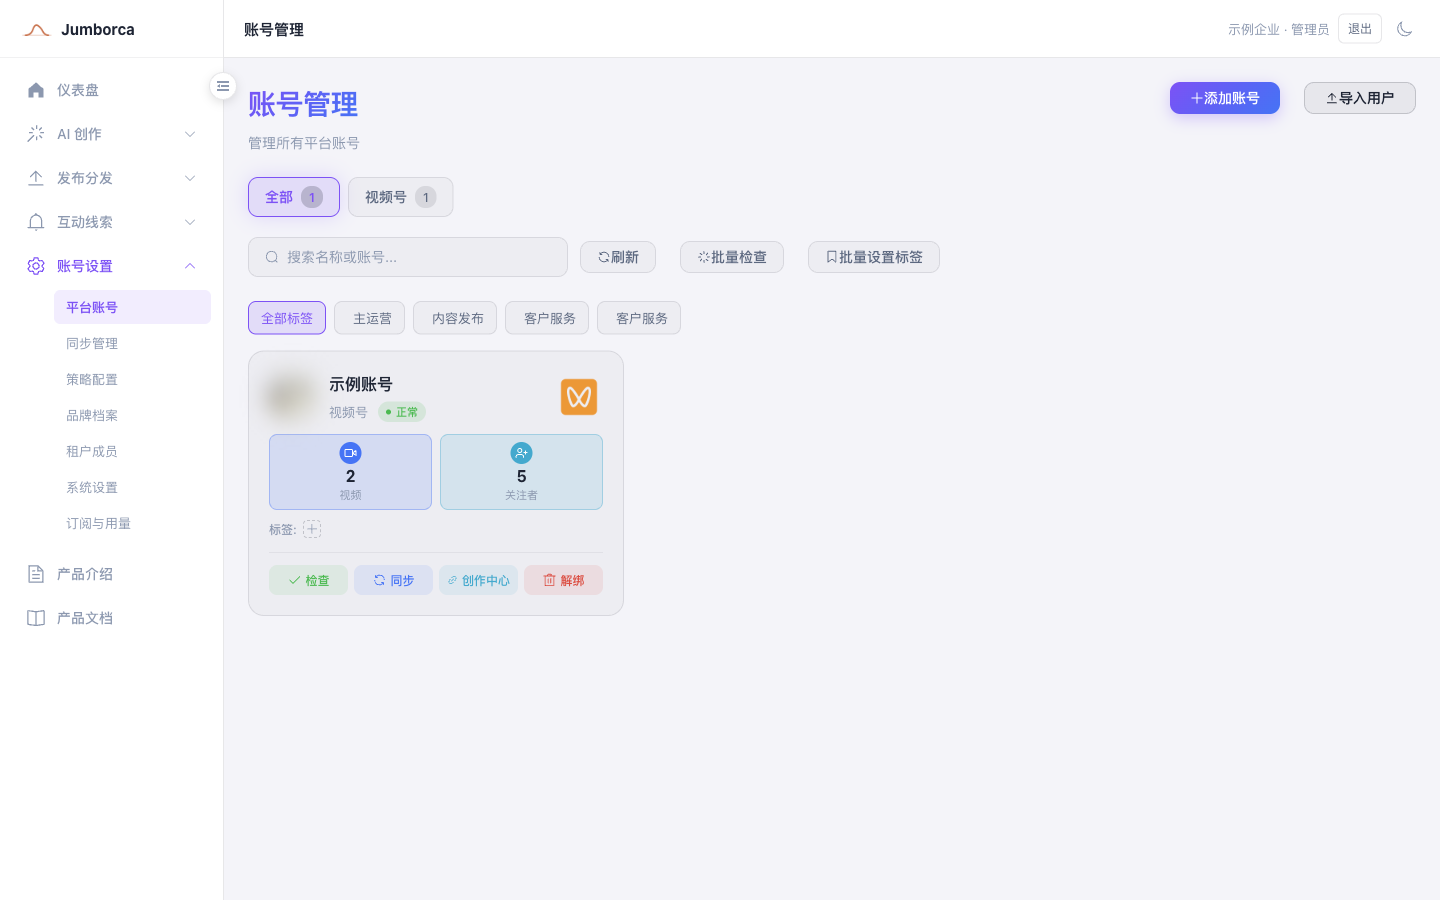Image resolution: width=1440 pixels, height=900 pixels.
Task: Collapse the sidebar with the toggle icon
Action: [x=223, y=86]
